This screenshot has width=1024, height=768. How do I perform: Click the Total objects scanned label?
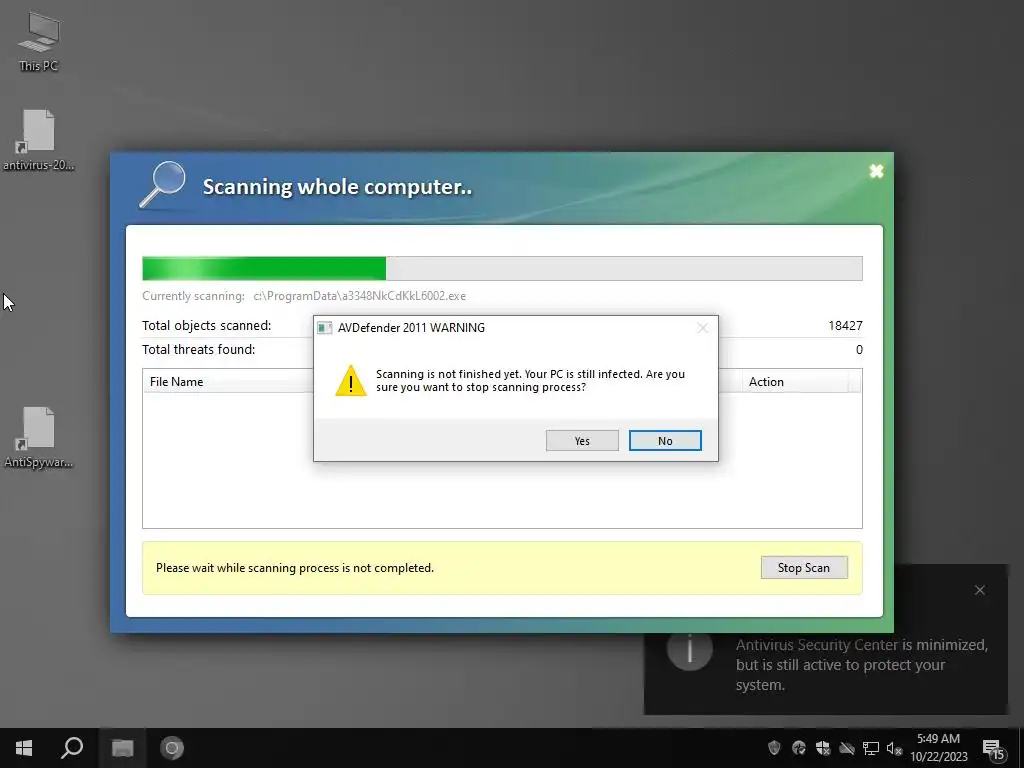pyautogui.click(x=206, y=325)
